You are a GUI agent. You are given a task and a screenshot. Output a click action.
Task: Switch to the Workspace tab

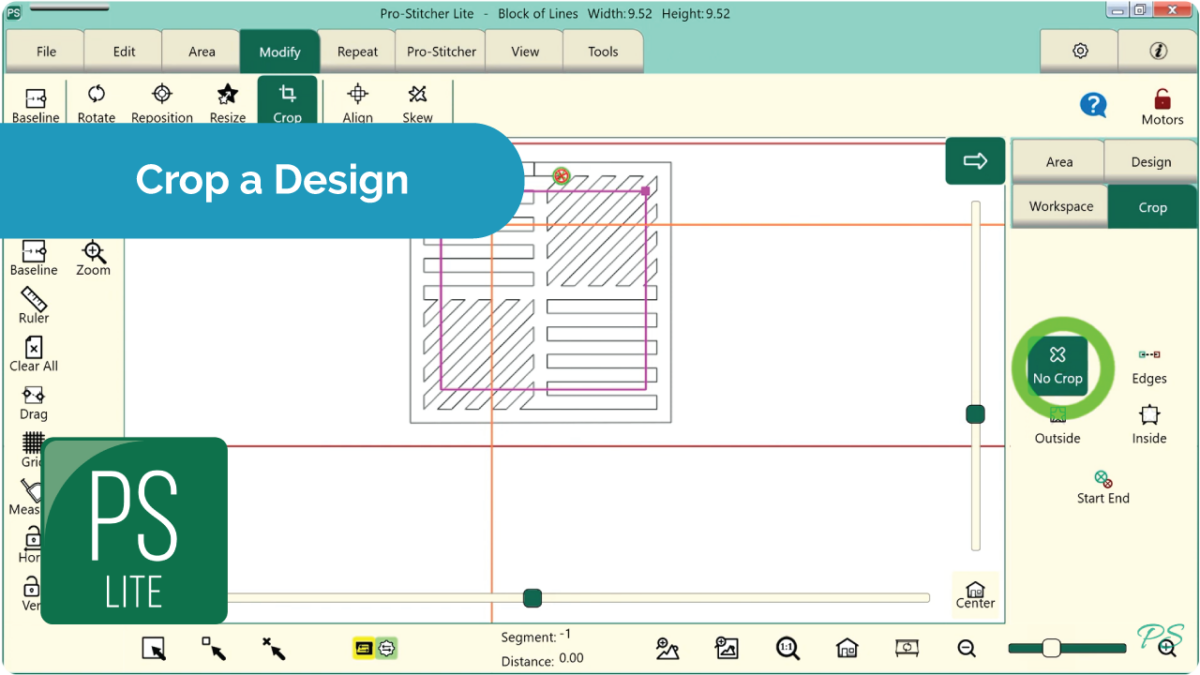[1060, 206]
